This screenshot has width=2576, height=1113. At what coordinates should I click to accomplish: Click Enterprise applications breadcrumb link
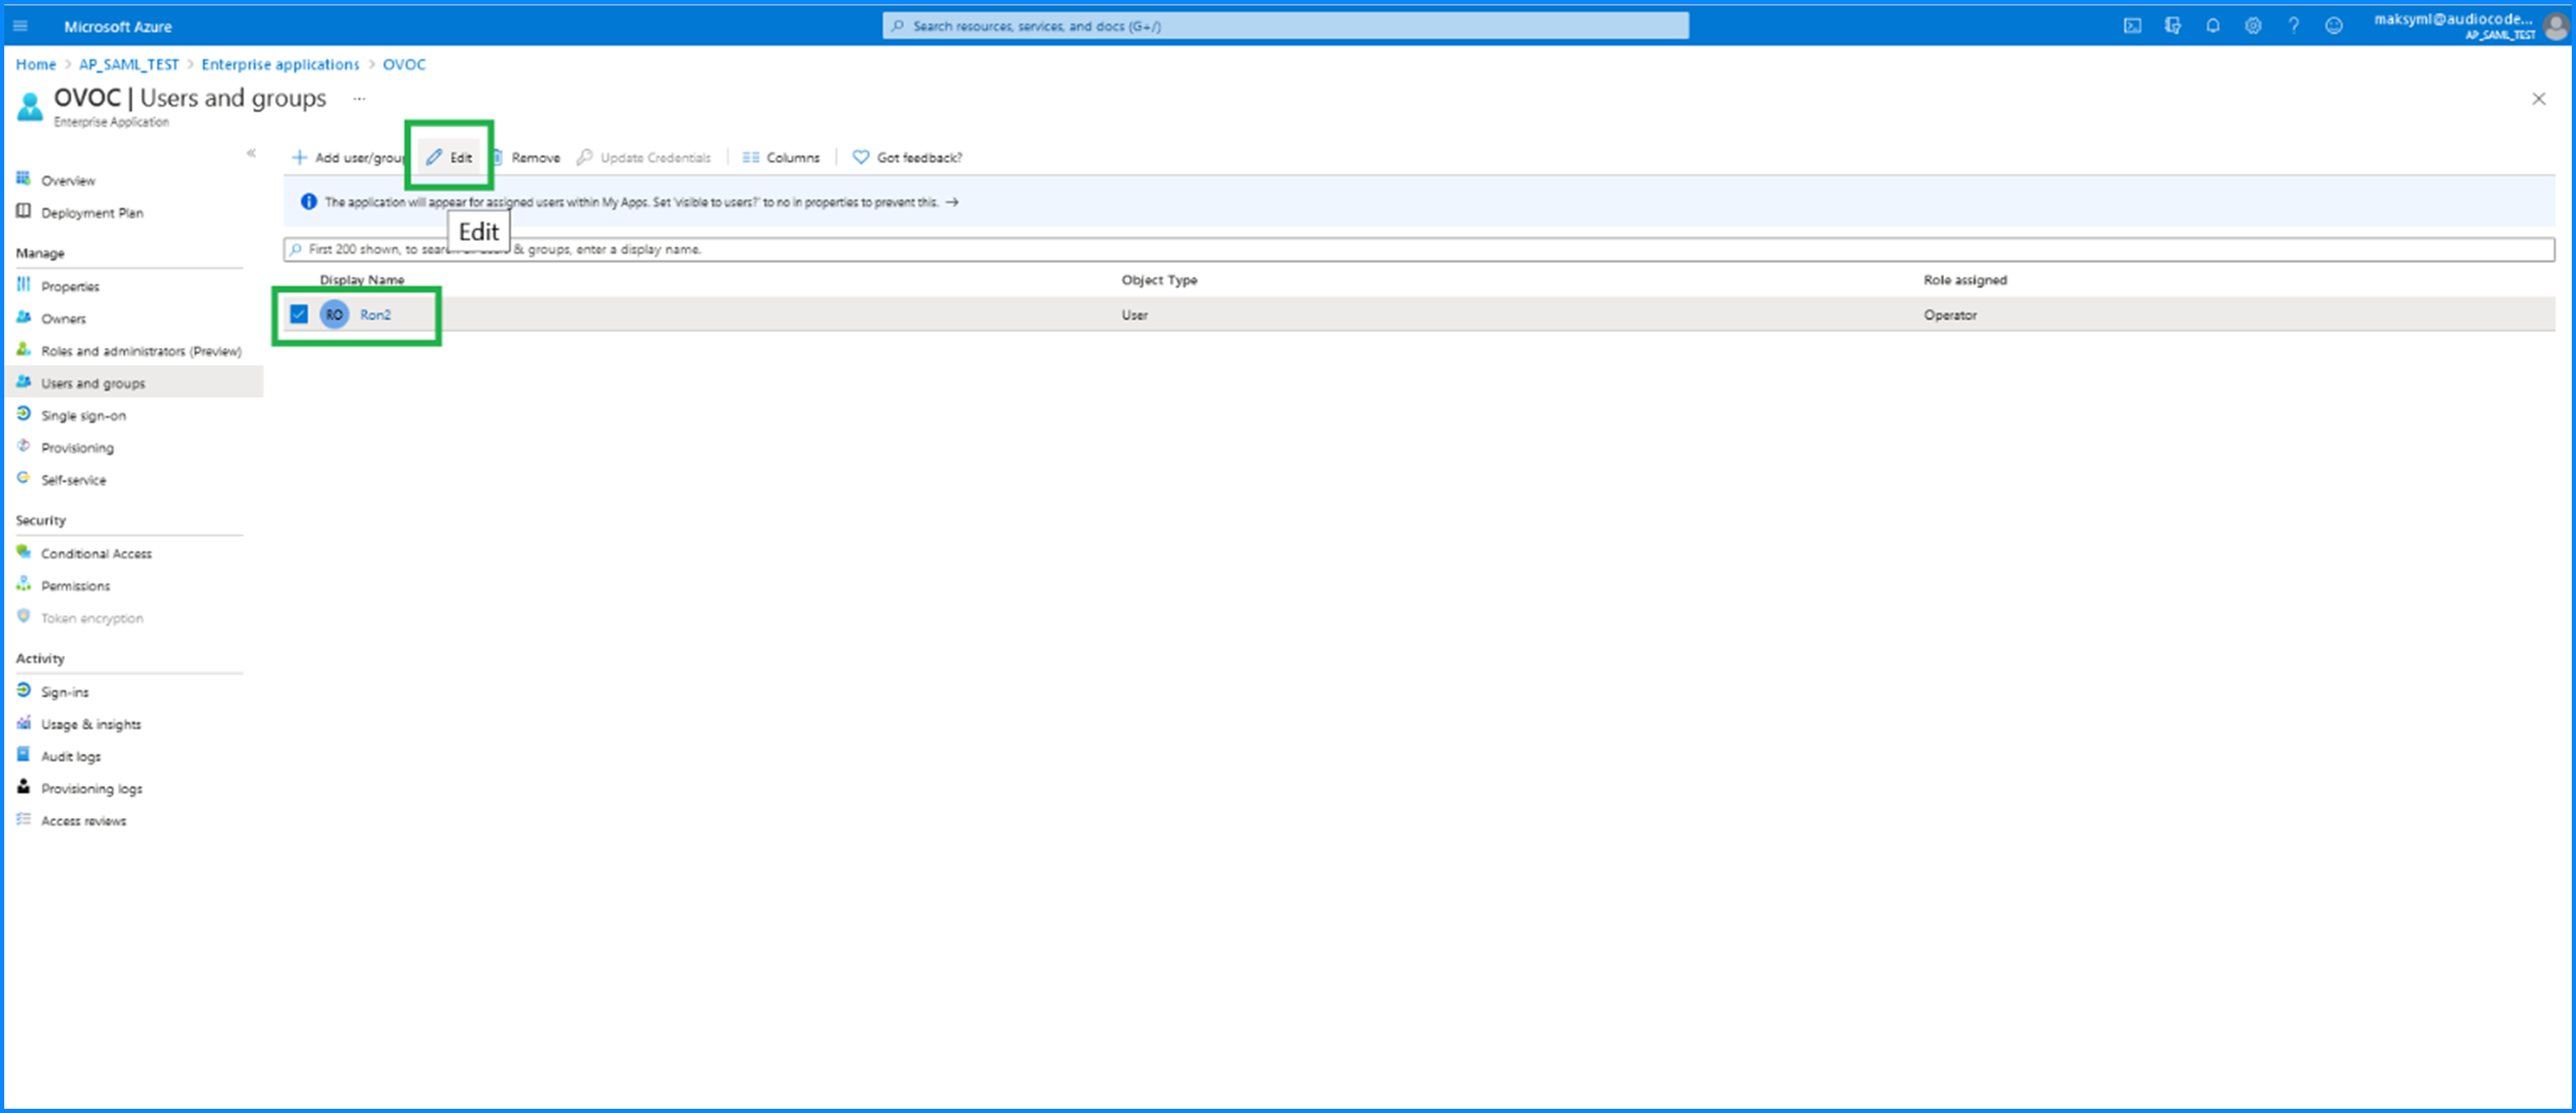[280, 64]
